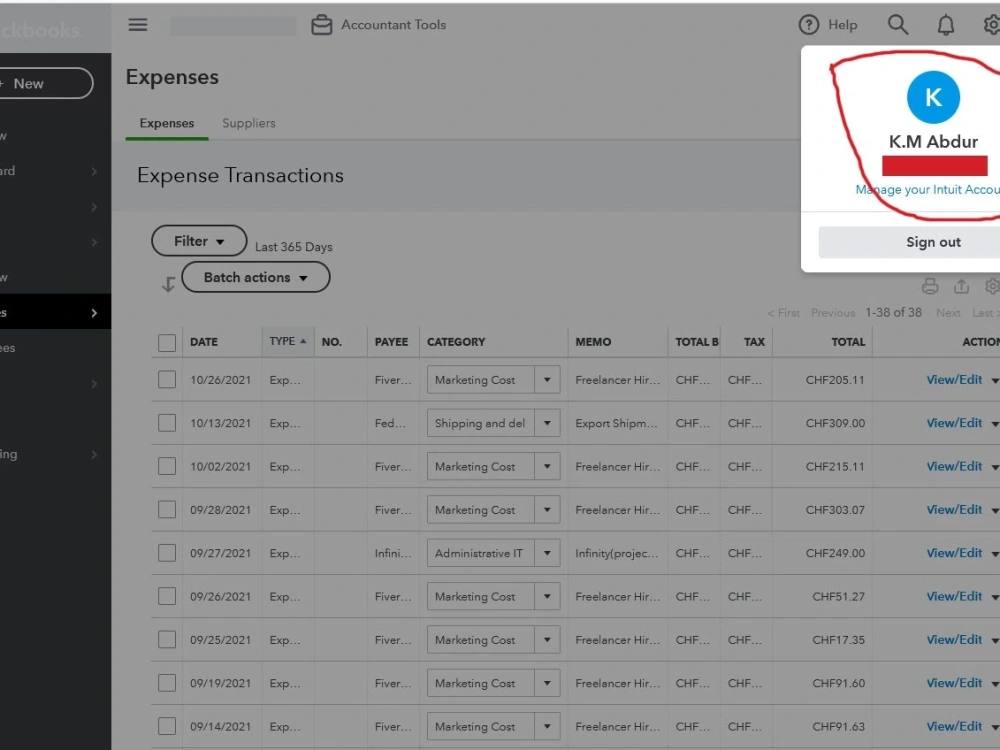Image resolution: width=1000 pixels, height=750 pixels.
Task: Go to Previous page of results
Action: point(833,312)
